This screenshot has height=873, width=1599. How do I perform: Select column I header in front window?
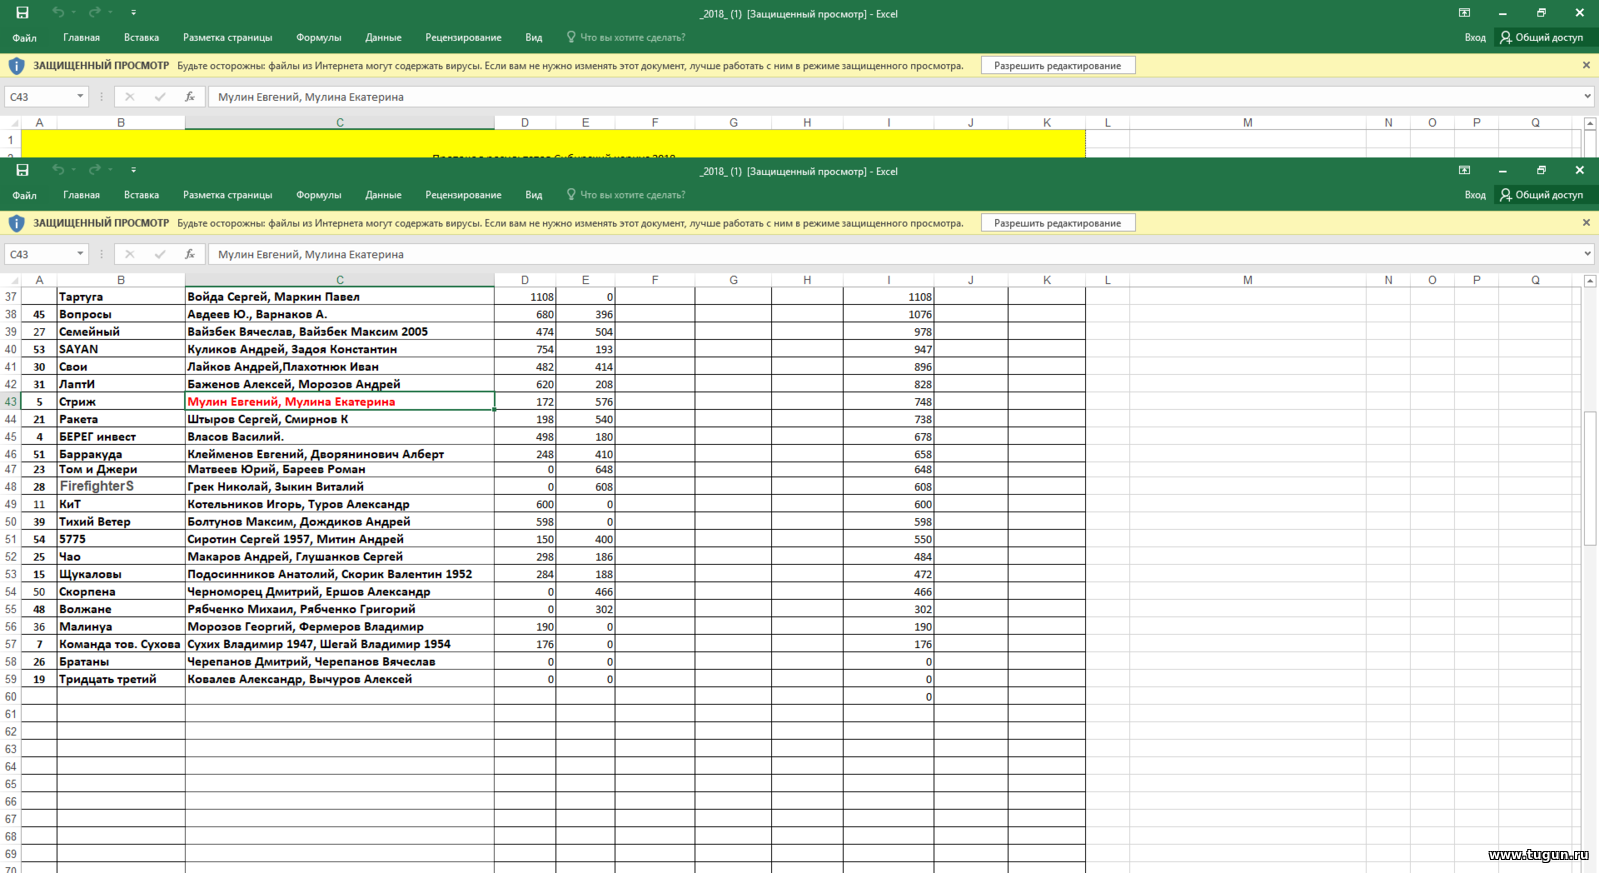click(888, 280)
